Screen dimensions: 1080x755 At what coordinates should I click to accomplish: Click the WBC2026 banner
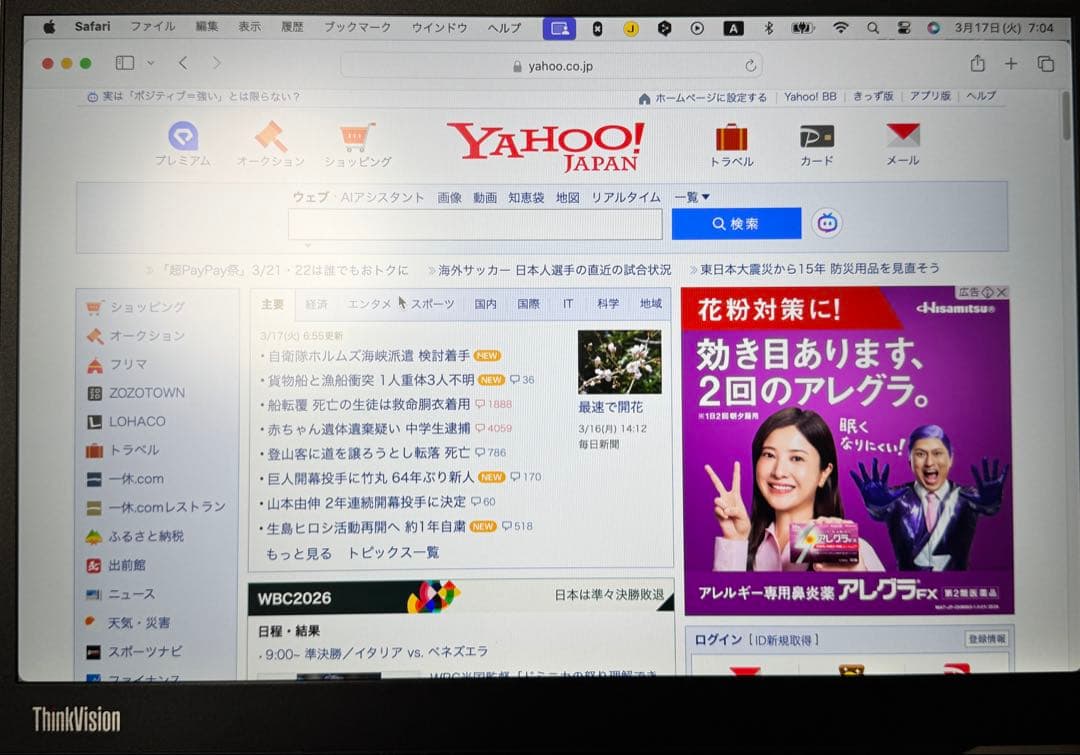(460, 597)
